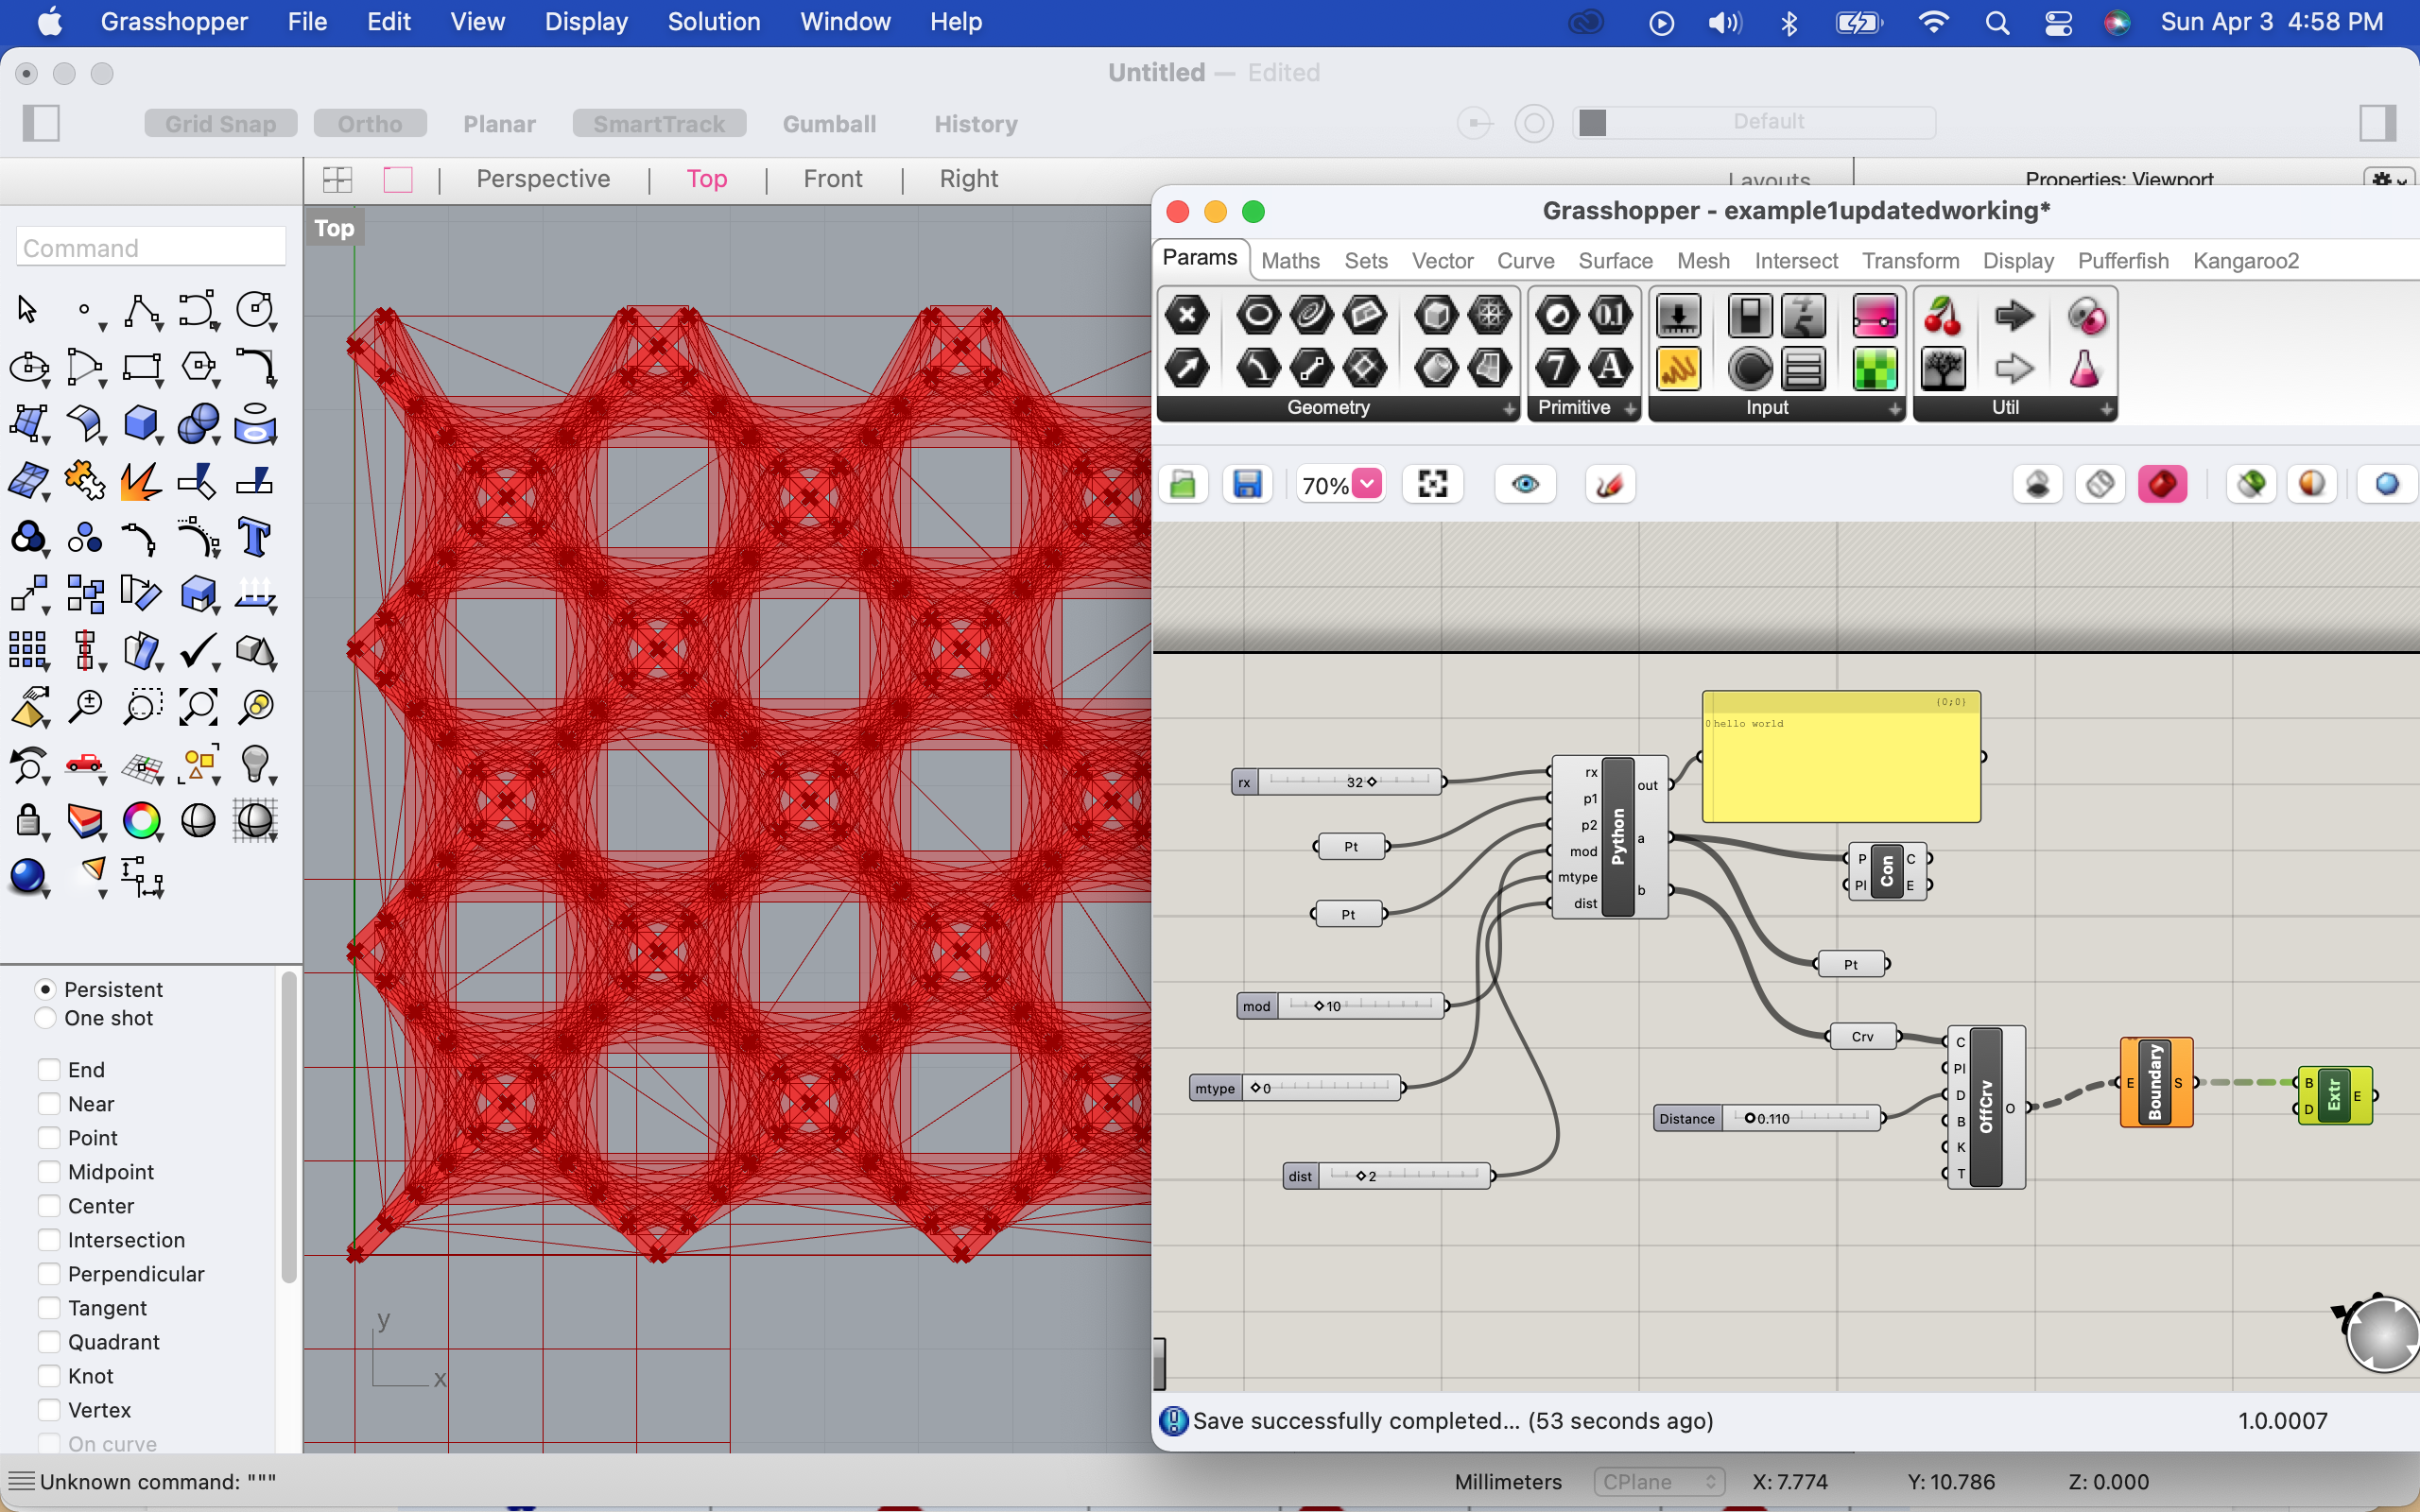The image size is (2420, 1512).
Task: Select the One shot radio button
Action: pos(45,1018)
